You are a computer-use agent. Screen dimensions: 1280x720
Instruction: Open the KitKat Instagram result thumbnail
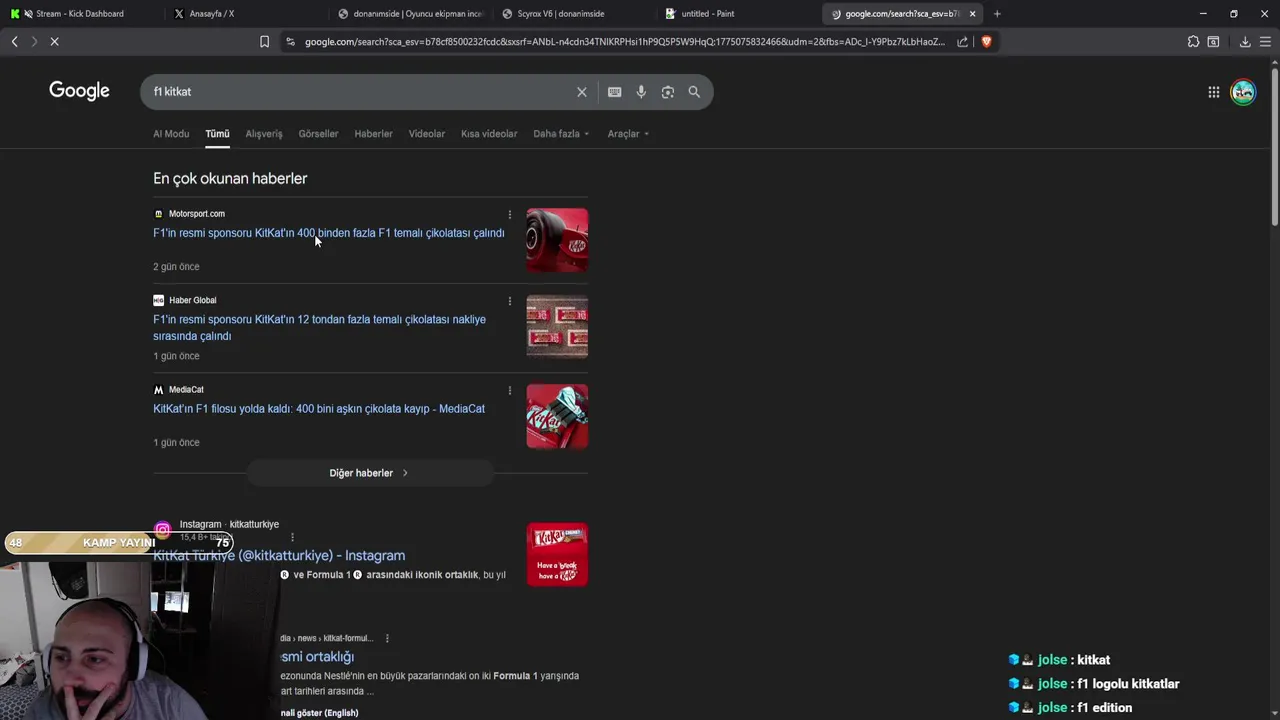point(557,554)
